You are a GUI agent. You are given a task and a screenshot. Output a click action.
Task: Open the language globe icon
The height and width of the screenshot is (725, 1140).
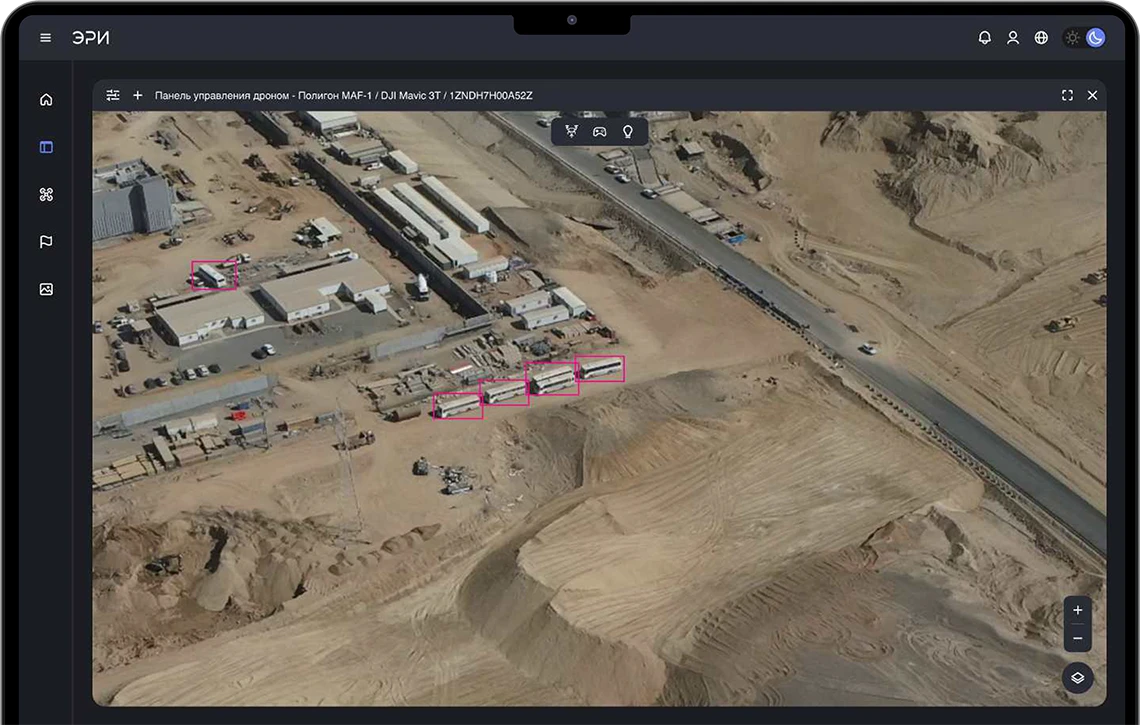1041,38
